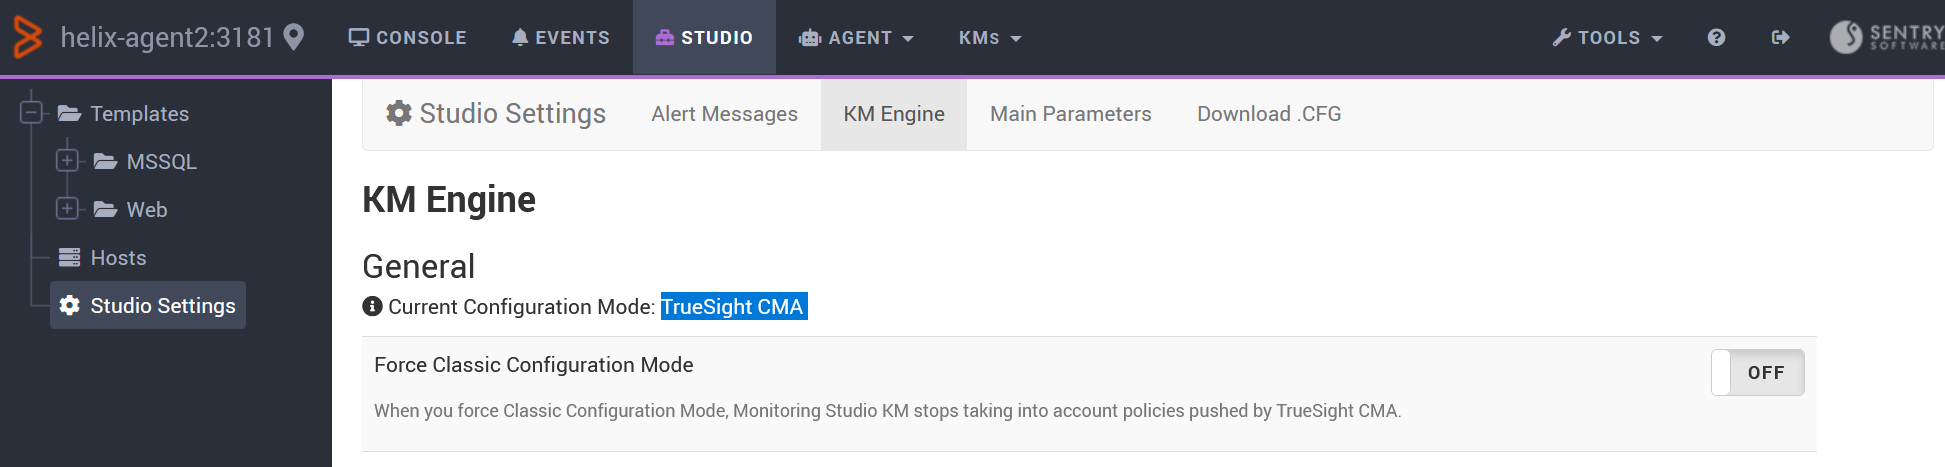
Task: Click the Agent robot icon
Action: (x=809, y=38)
